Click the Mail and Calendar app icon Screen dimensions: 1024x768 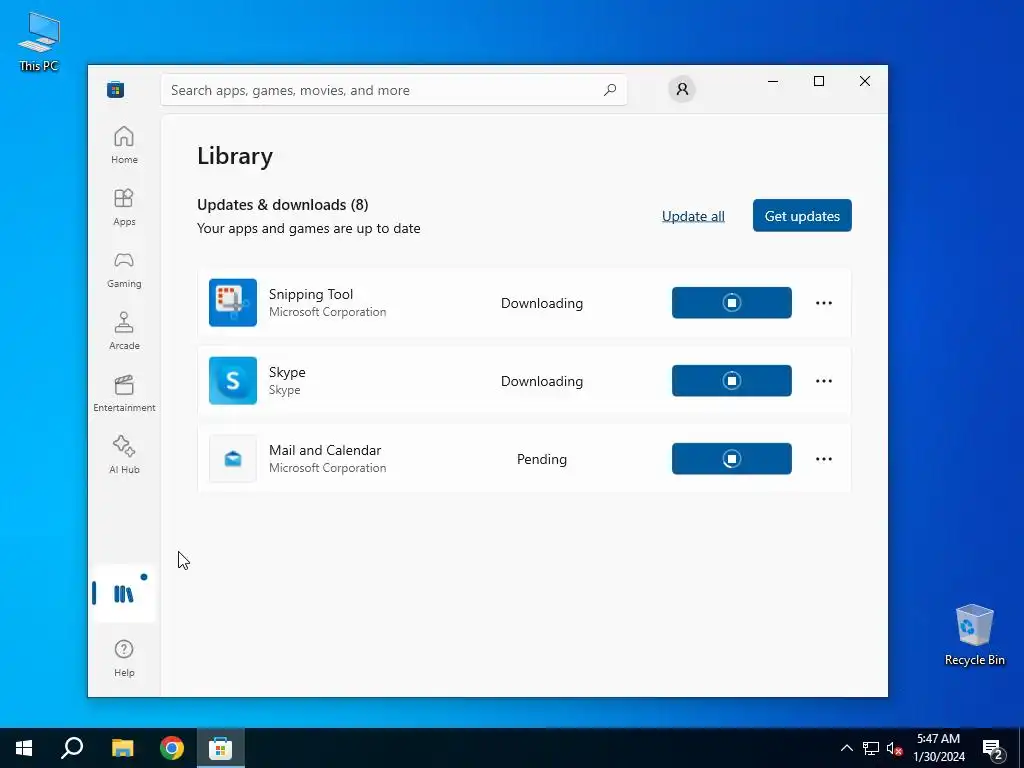point(233,458)
